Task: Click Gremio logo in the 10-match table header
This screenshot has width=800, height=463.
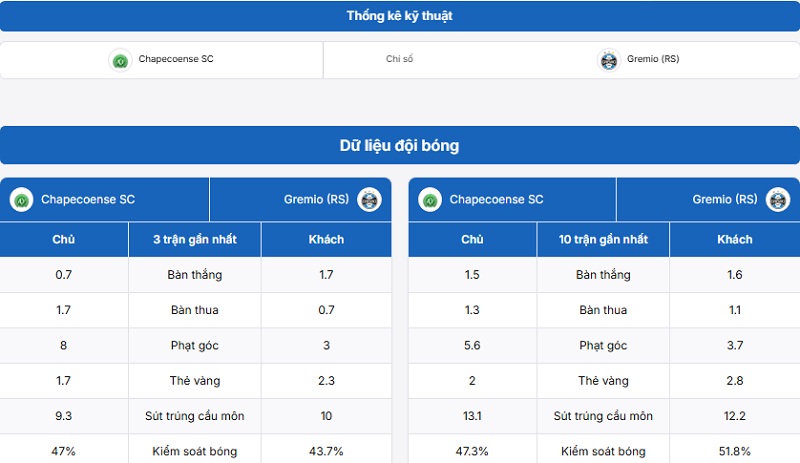Action: click(x=778, y=200)
